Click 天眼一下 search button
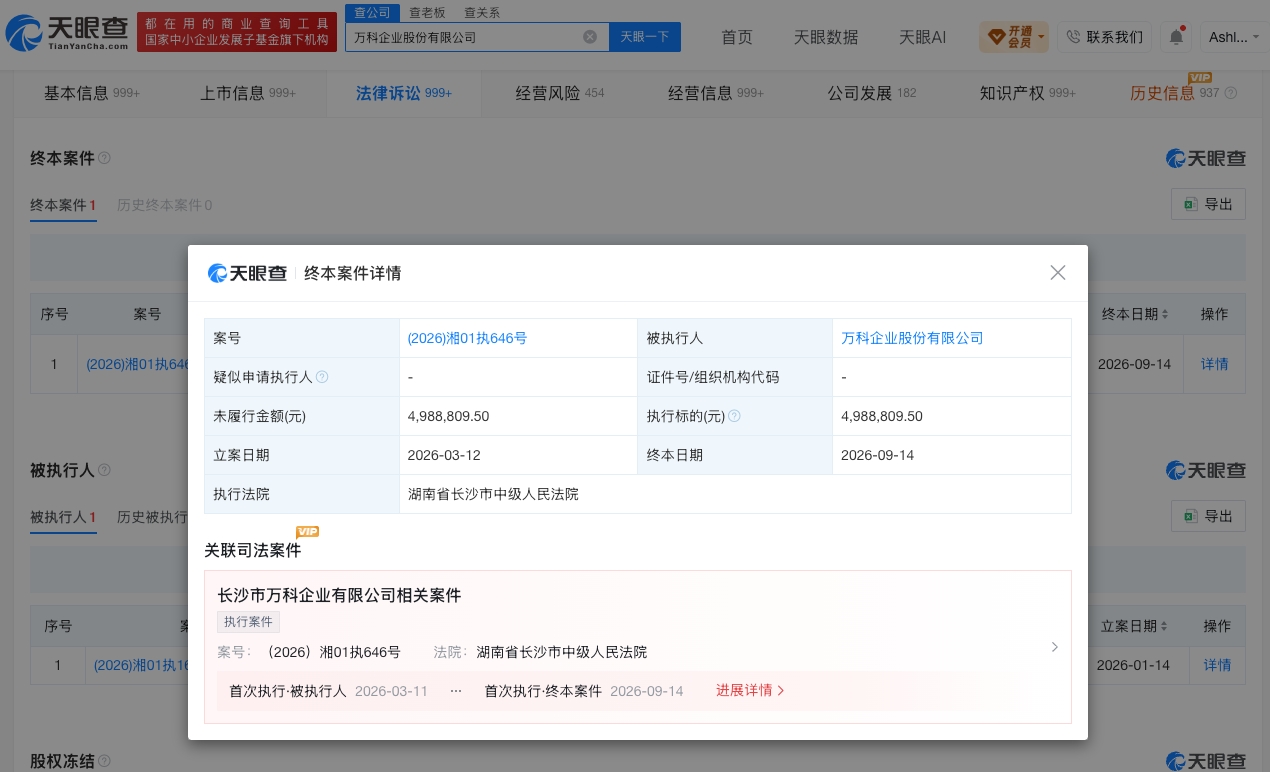 click(645, 37)
